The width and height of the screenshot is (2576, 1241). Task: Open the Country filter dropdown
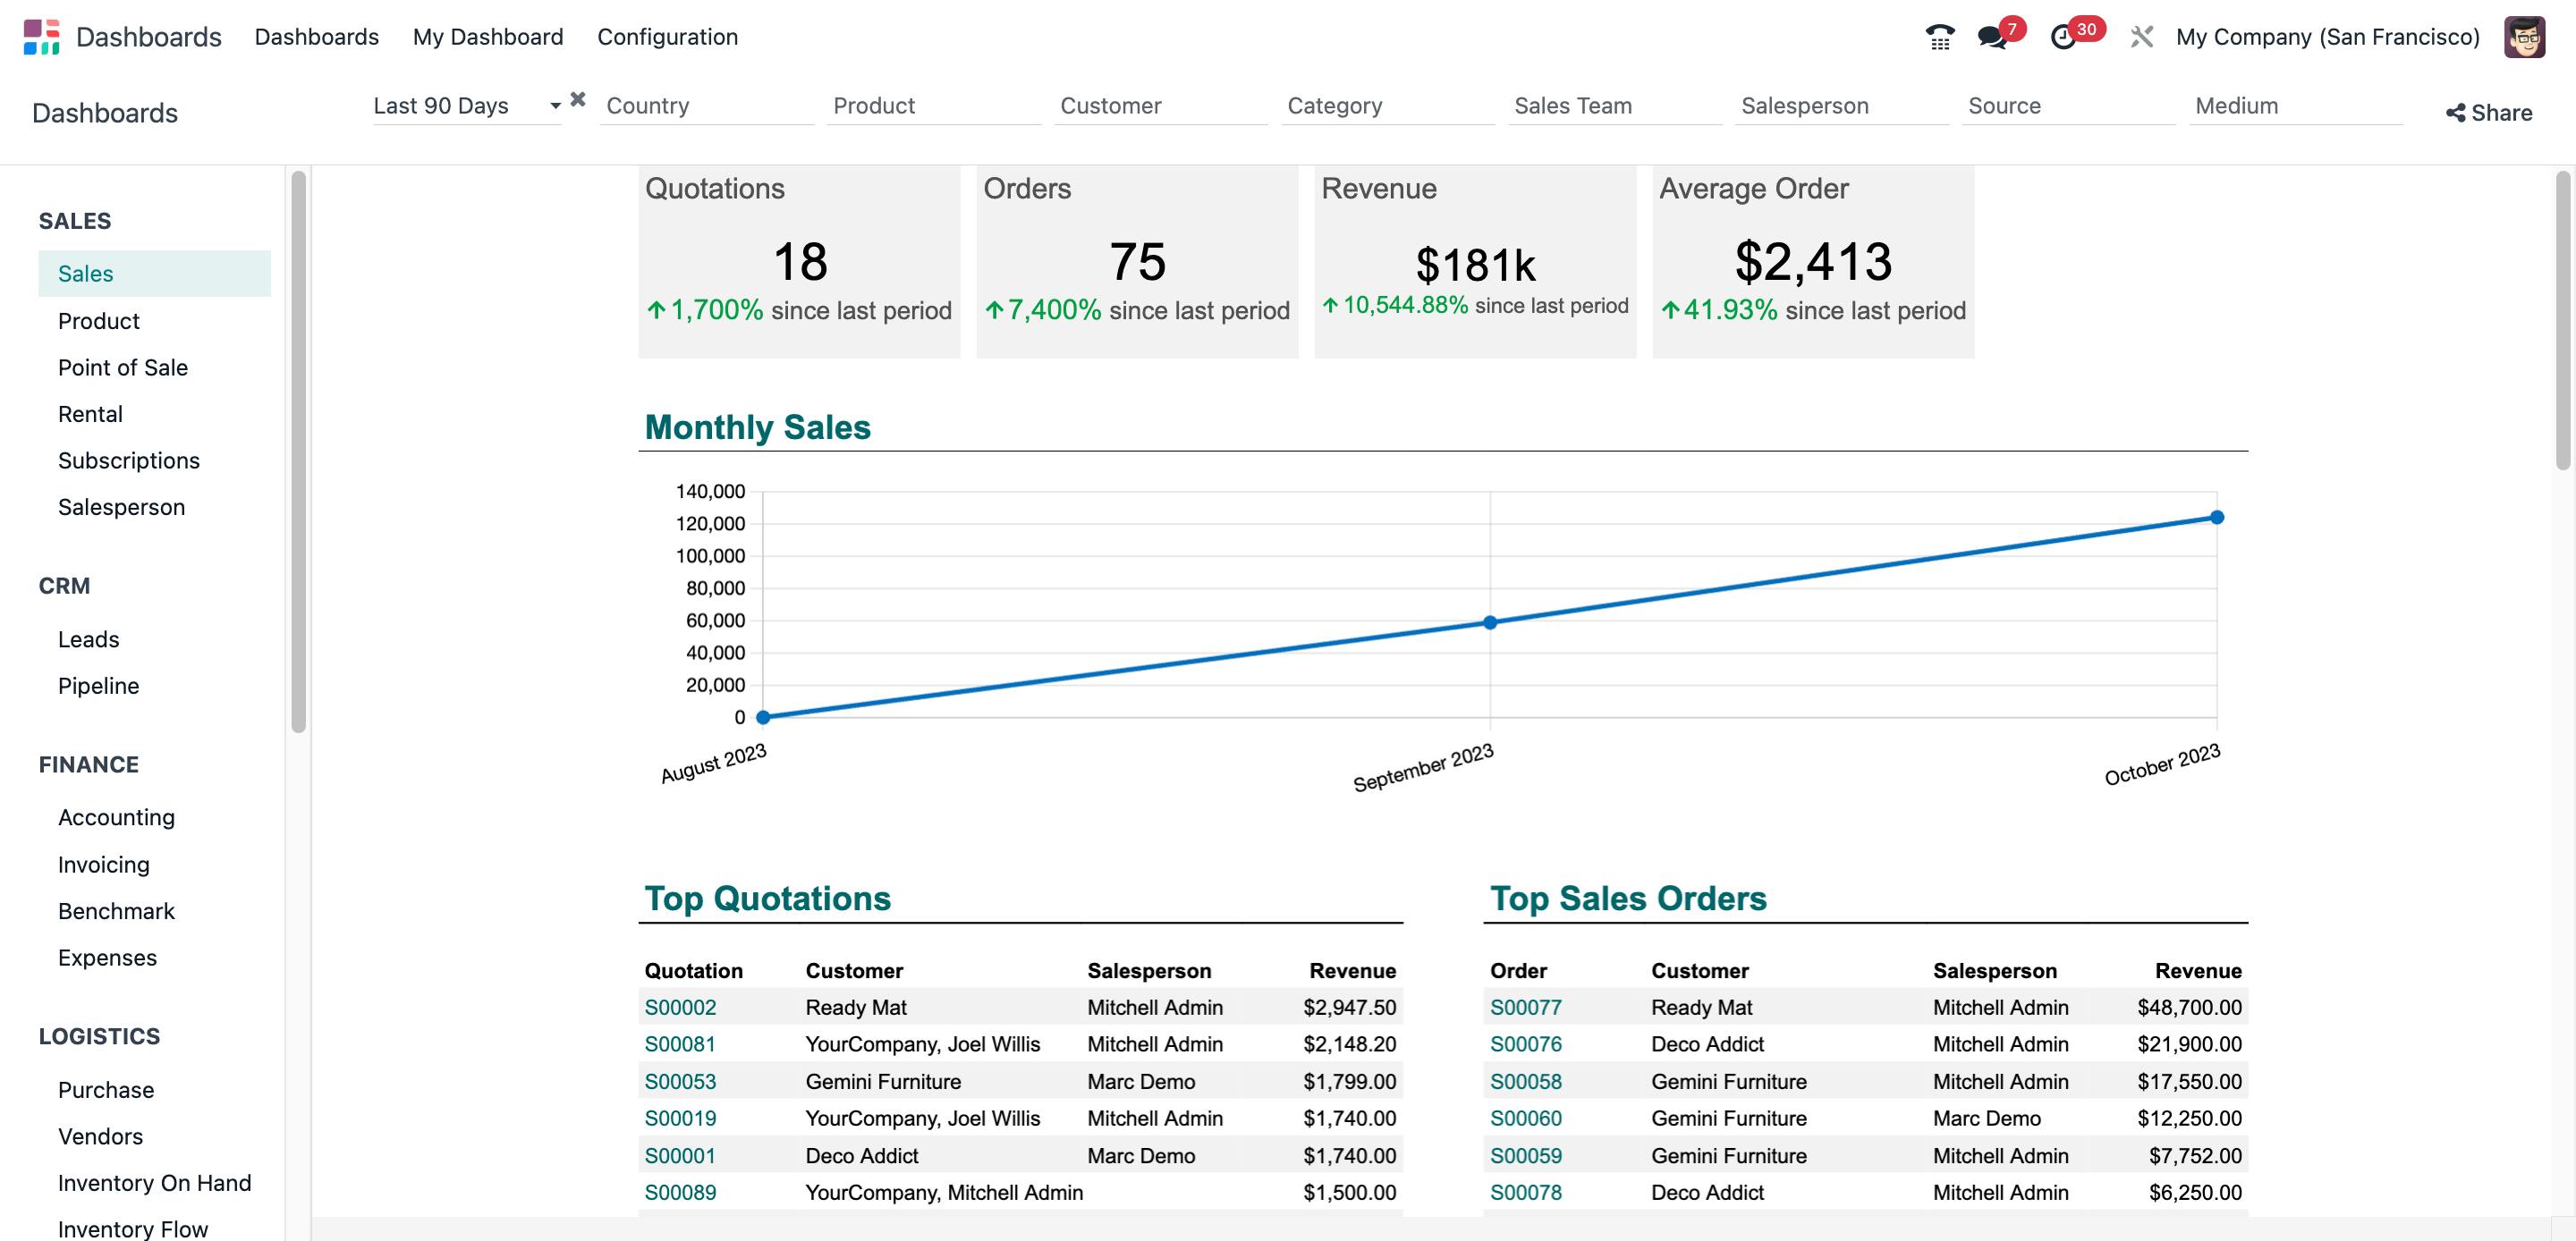(707, 106)
